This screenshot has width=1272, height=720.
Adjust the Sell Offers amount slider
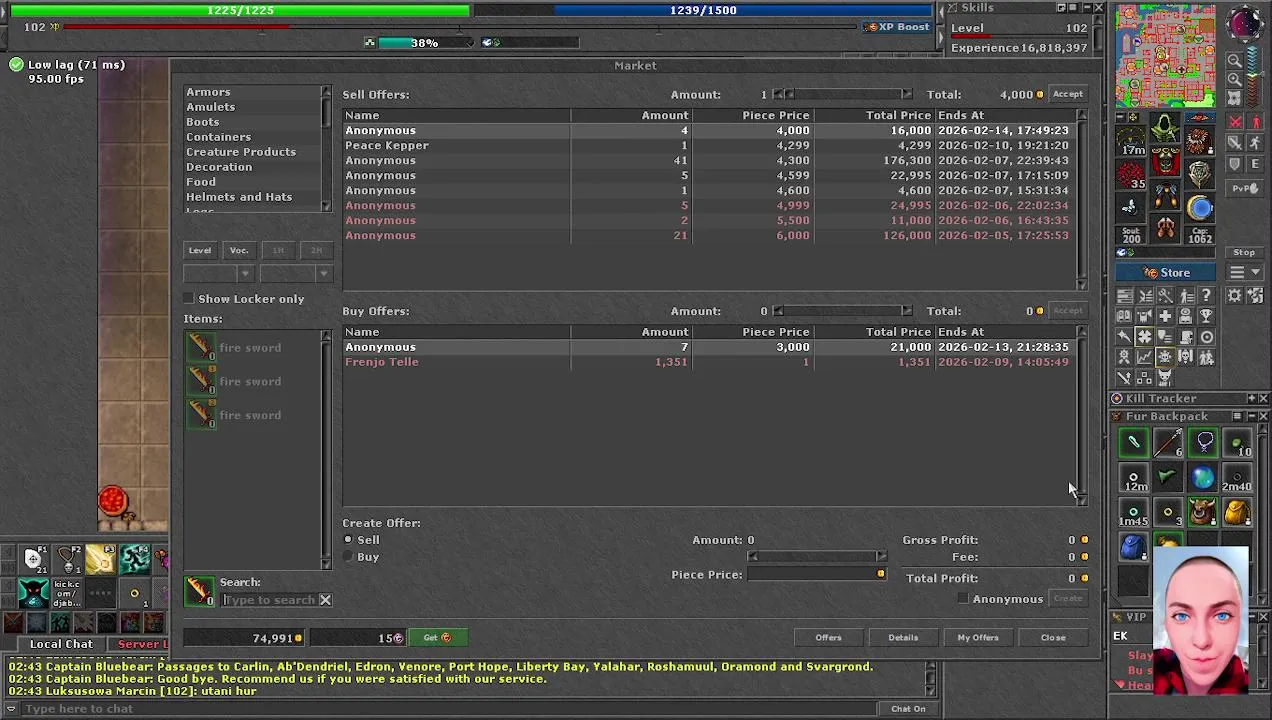pos(842,95)
